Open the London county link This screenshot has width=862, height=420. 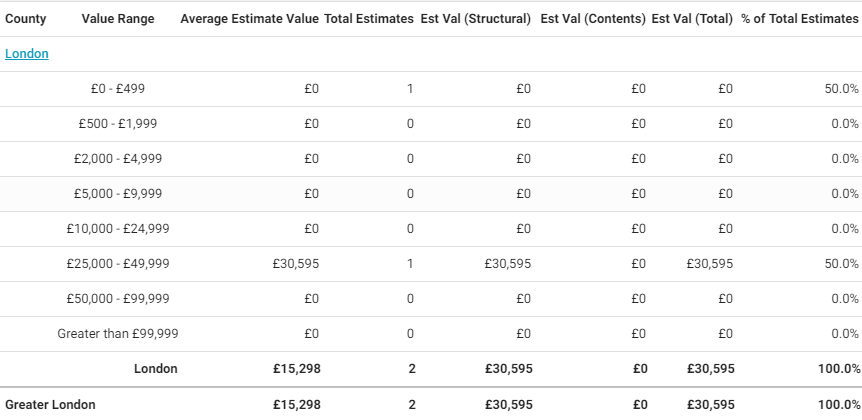point(27,54)
